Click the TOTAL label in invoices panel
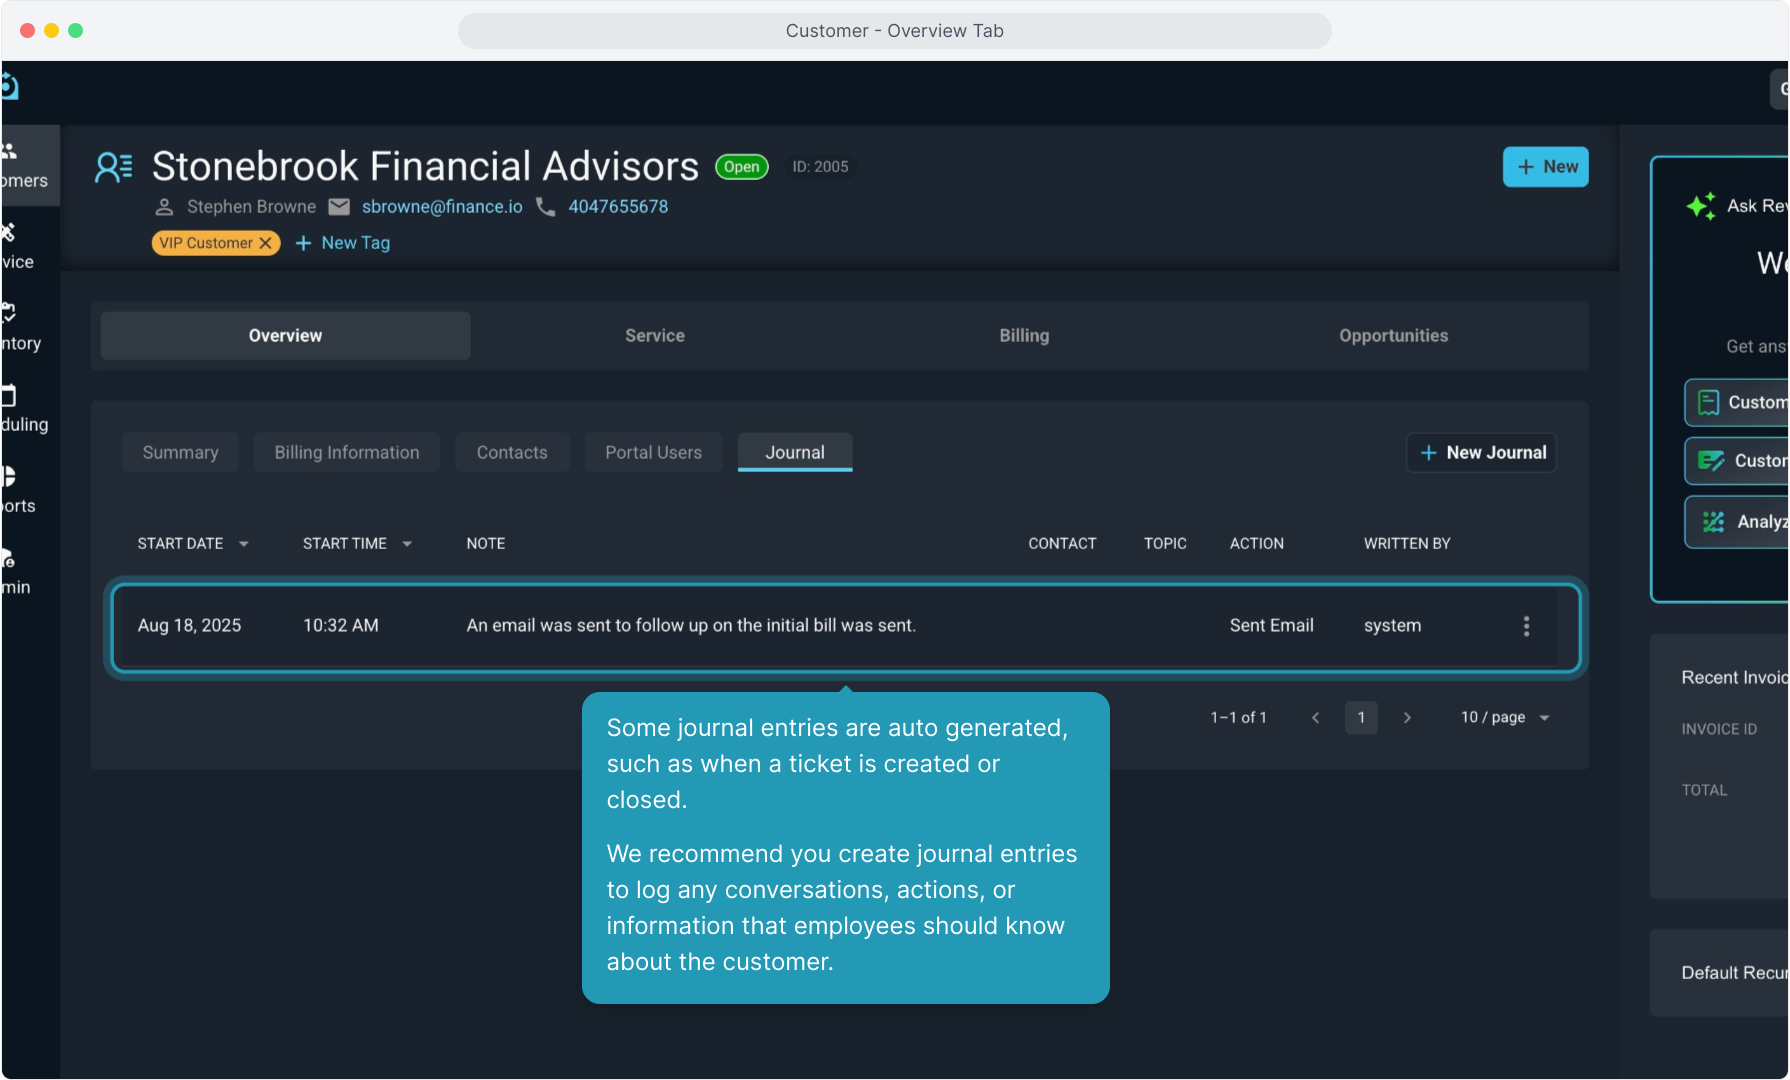This screenshot has height=1080, width=1790. pos(1705,791)
